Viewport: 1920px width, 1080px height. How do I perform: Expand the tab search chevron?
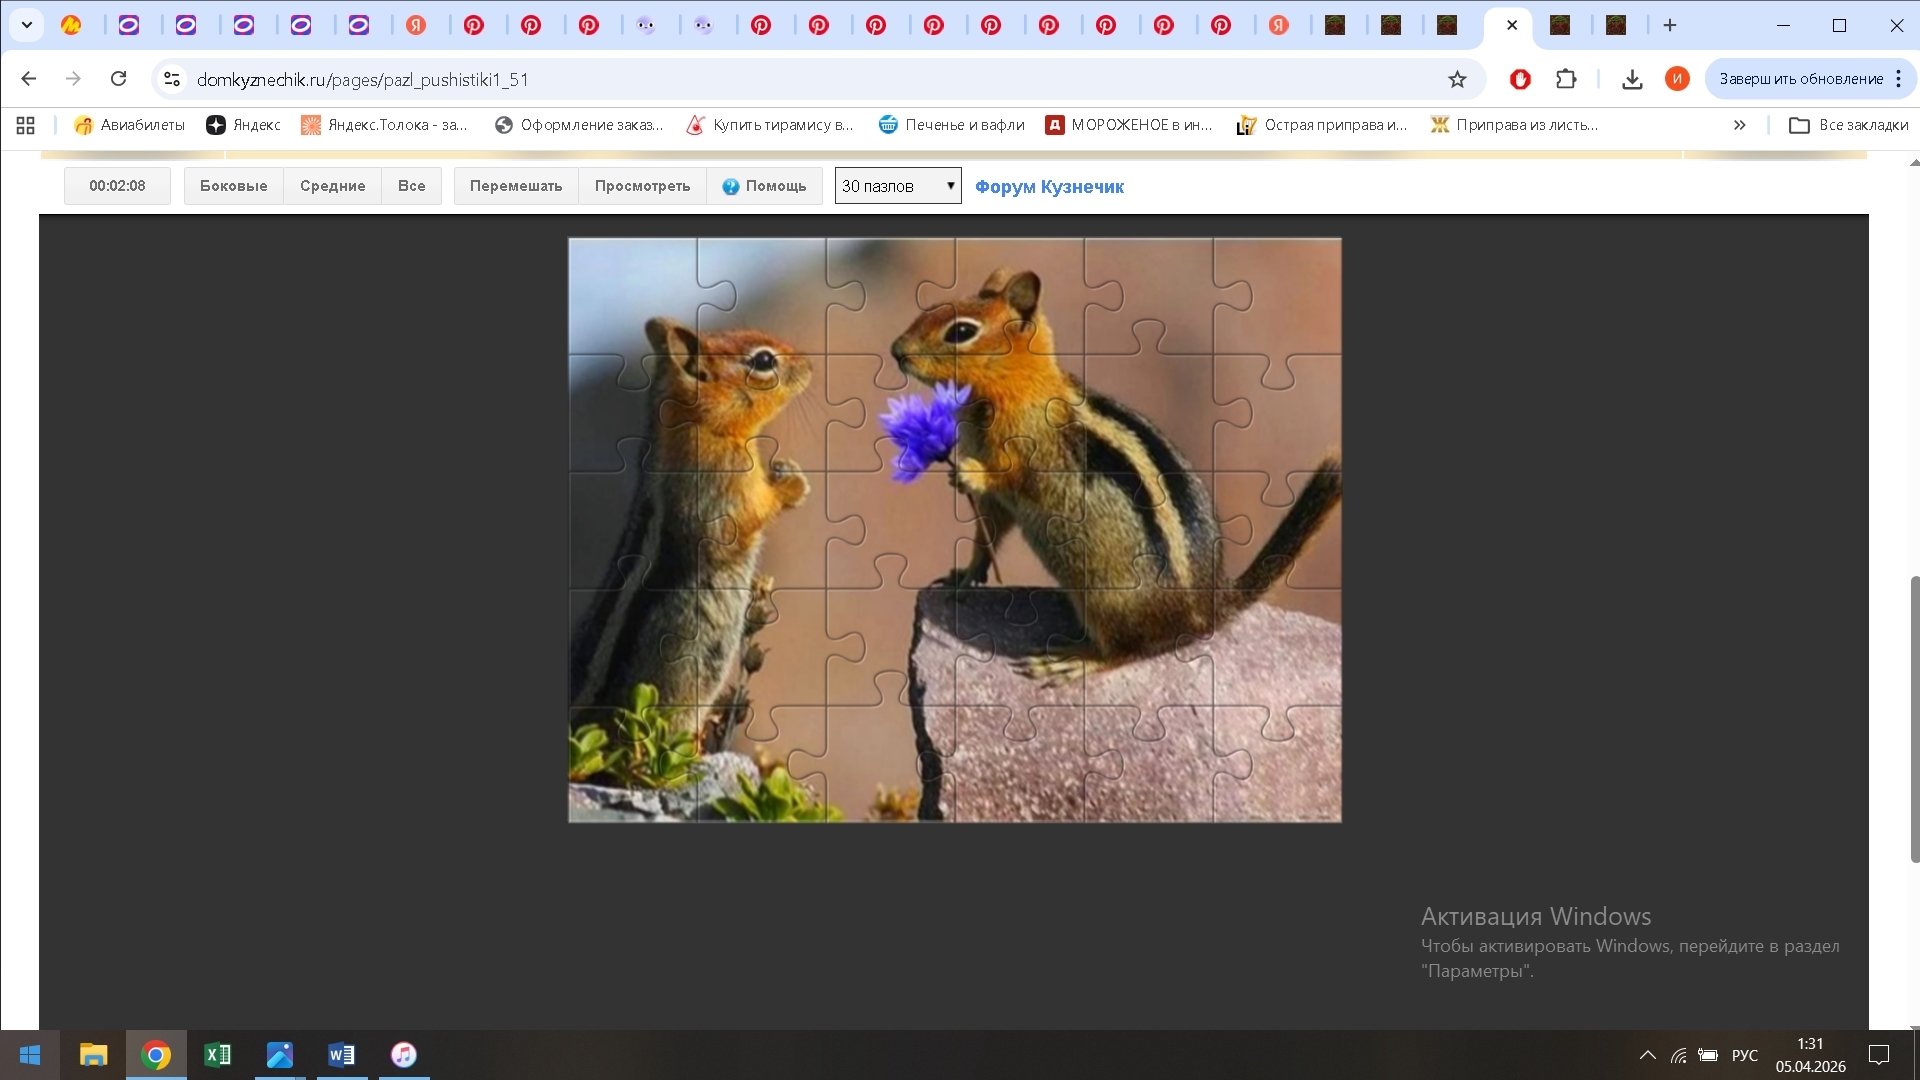27,25
